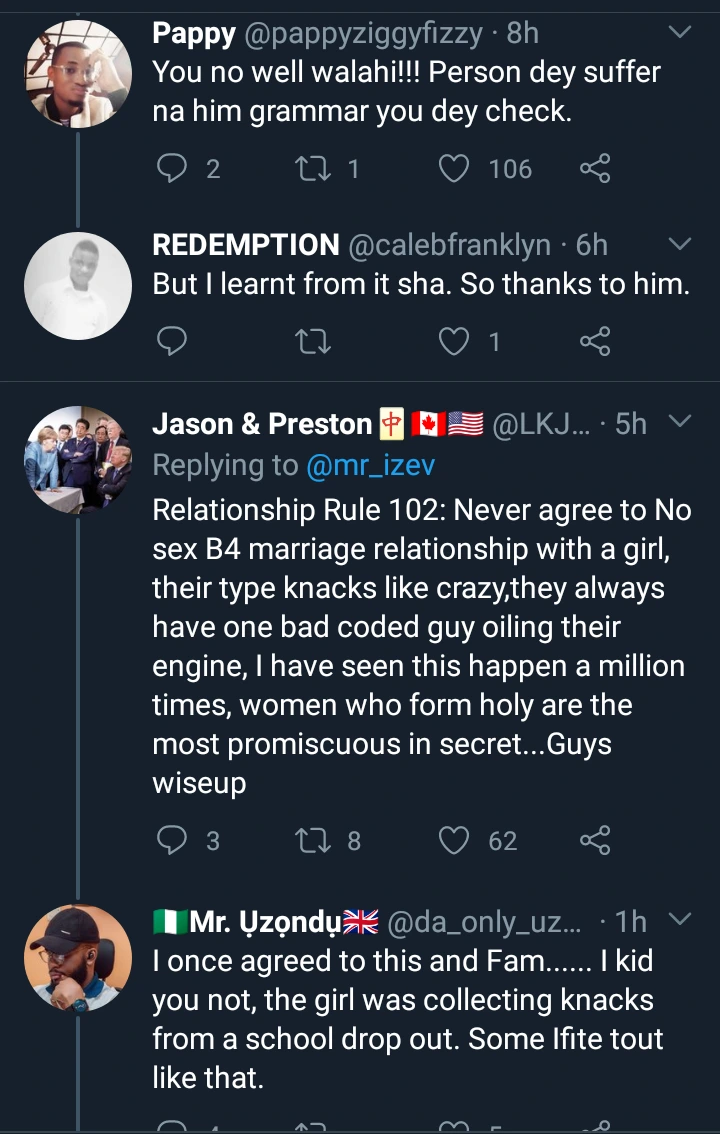Open options chevron on Mr. Uzondu's tweet
Image resolution: width=720 pixels, height=1134 pixels.
[679, 919]
